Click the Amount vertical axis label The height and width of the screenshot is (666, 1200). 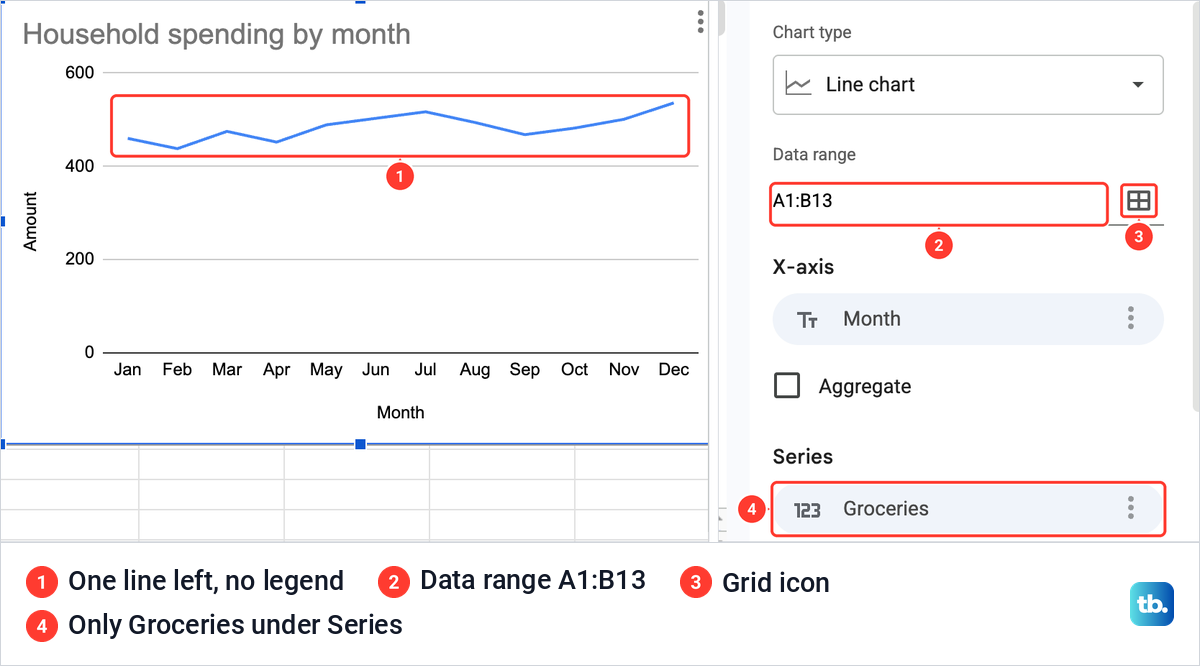coord(30,221)
